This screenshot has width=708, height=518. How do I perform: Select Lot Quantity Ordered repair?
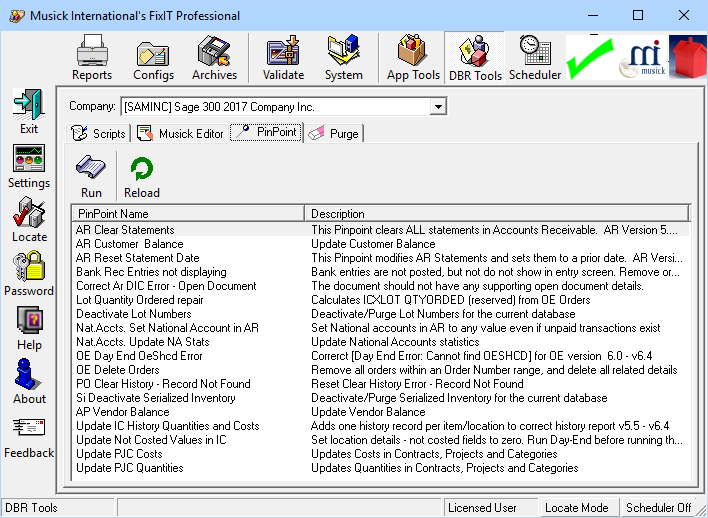381,300
